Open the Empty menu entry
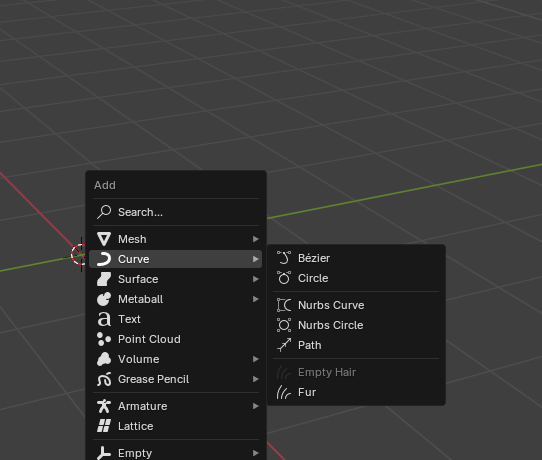 176,452
